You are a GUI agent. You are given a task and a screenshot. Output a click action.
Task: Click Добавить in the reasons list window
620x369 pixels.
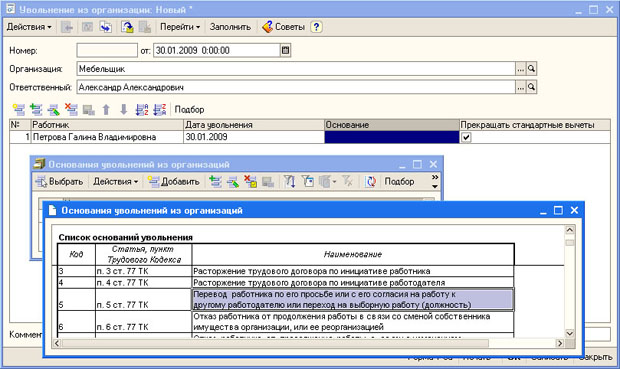point(174,182)
